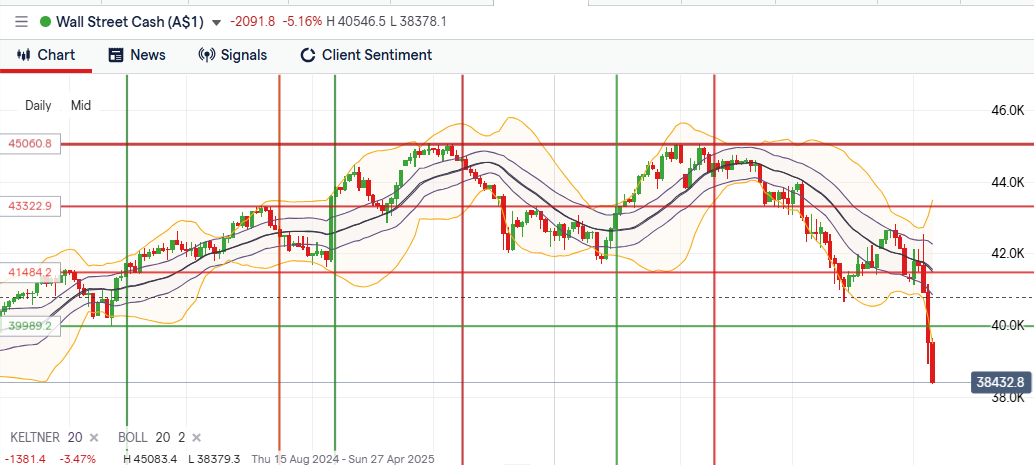Select the 41484.2 price level label
The height and width of the screenshot is (465, 1034).
pyautogui.click(x=30, y=272)
